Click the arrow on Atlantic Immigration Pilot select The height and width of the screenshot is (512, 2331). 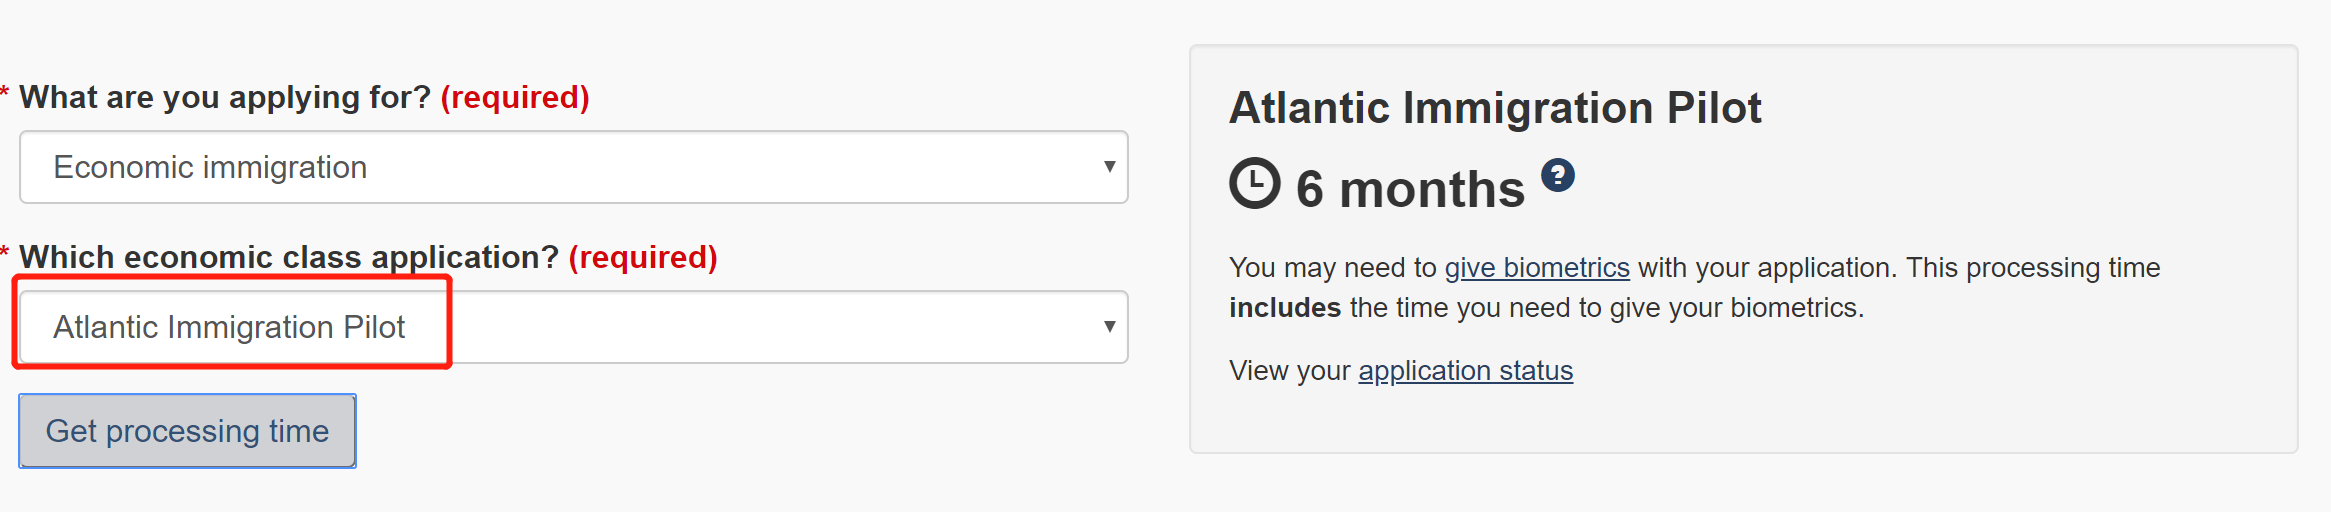click(x=1109, y=327)
